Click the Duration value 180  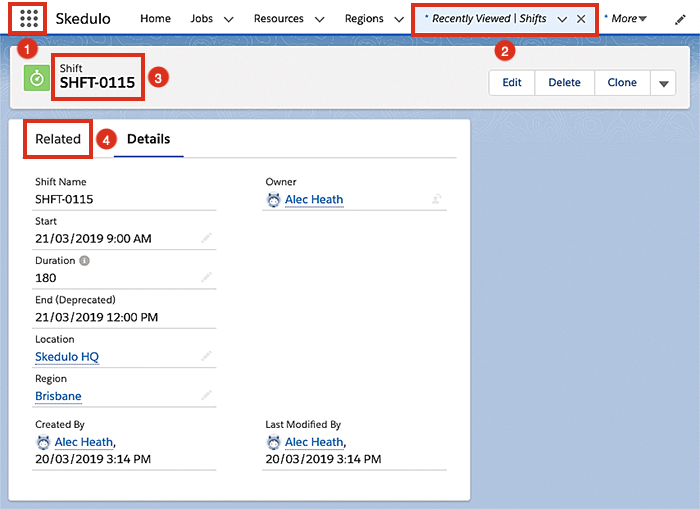point(46,278)
